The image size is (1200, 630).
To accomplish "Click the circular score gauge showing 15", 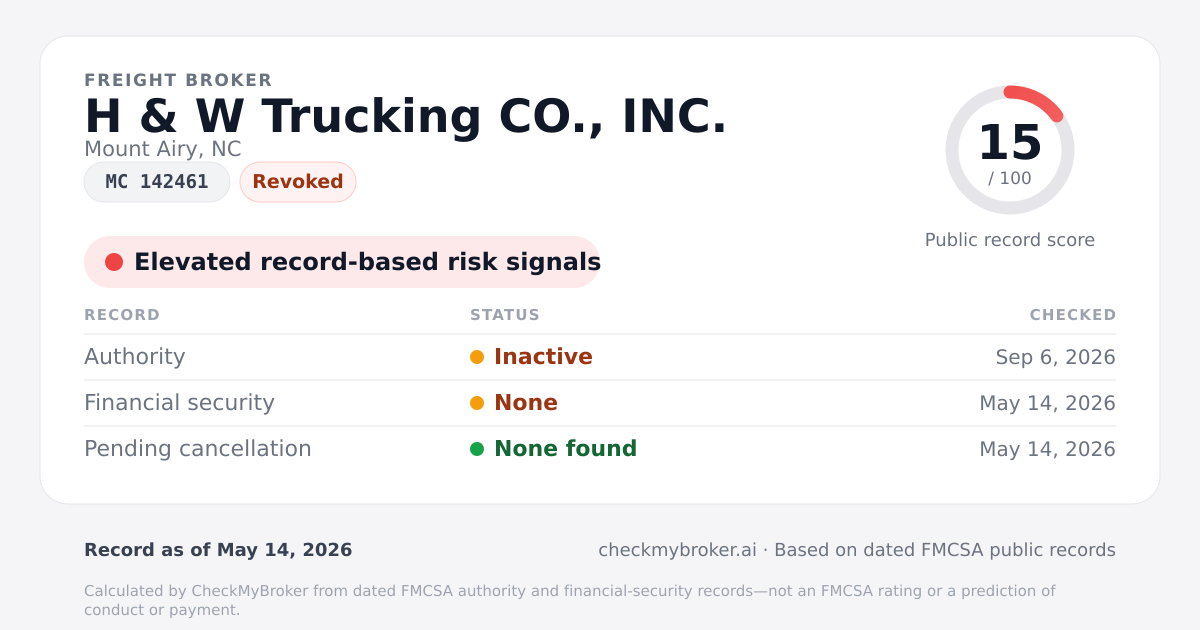I will [1010, 150].
